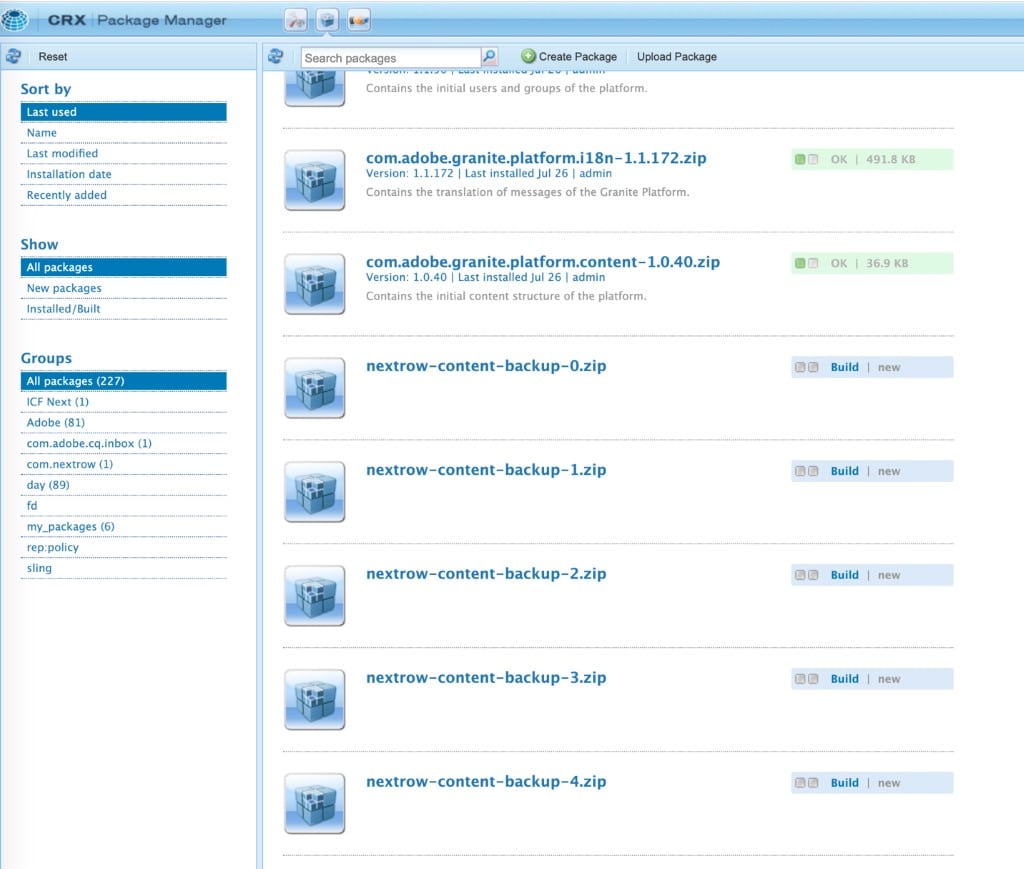Click green status squares for i18n package
The height and width of the screenshot is (869, 1024).
(x=806, y=159)
